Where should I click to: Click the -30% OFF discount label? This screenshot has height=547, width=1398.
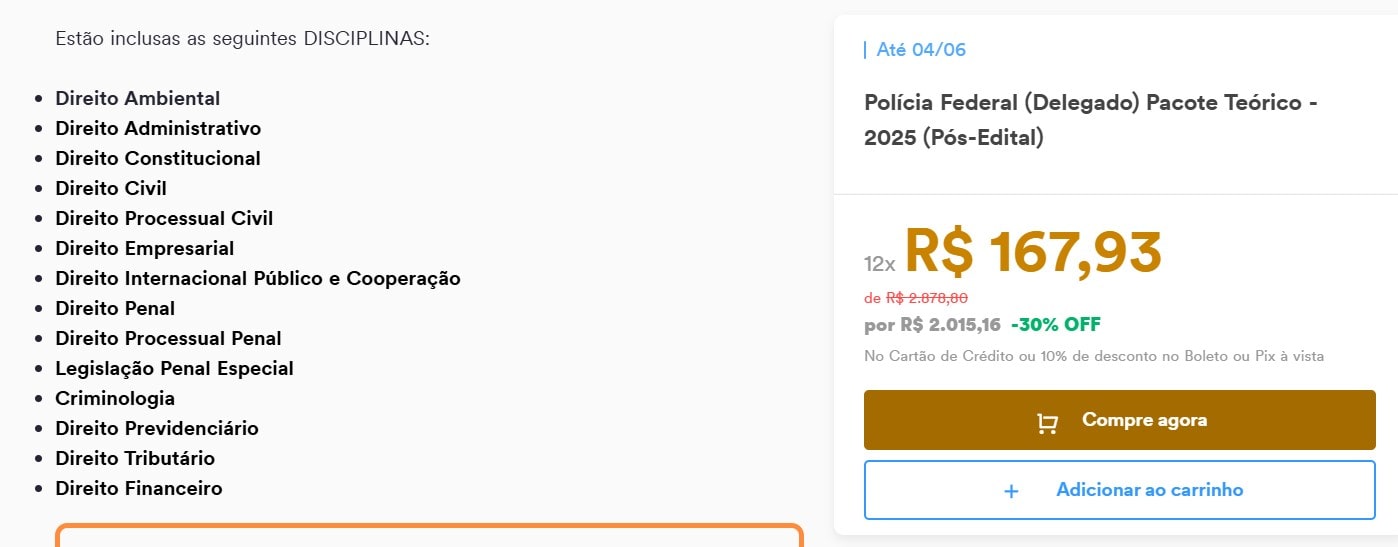[1055, 325]
